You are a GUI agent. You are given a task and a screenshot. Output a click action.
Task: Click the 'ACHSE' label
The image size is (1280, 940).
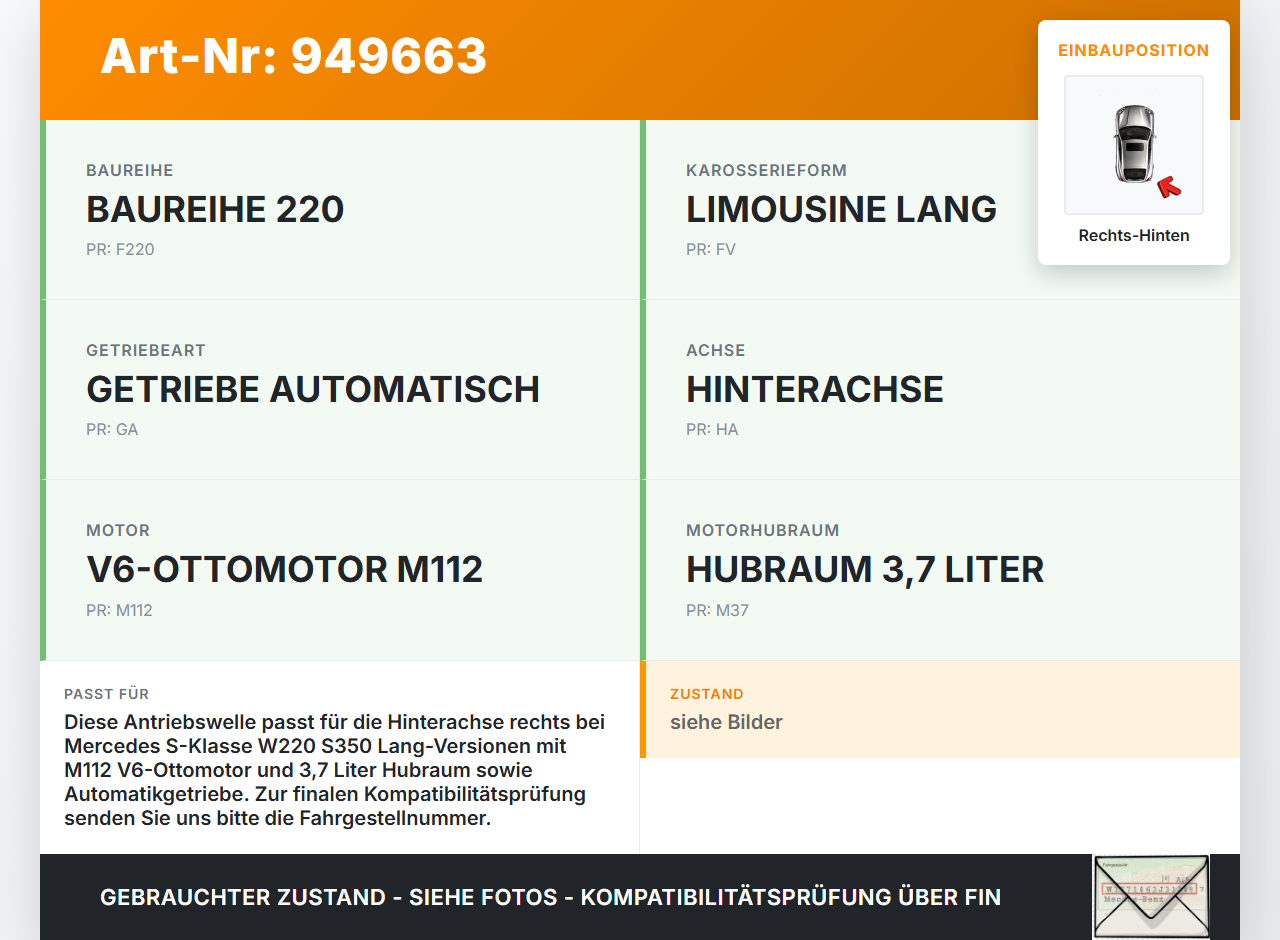(716, 351)
